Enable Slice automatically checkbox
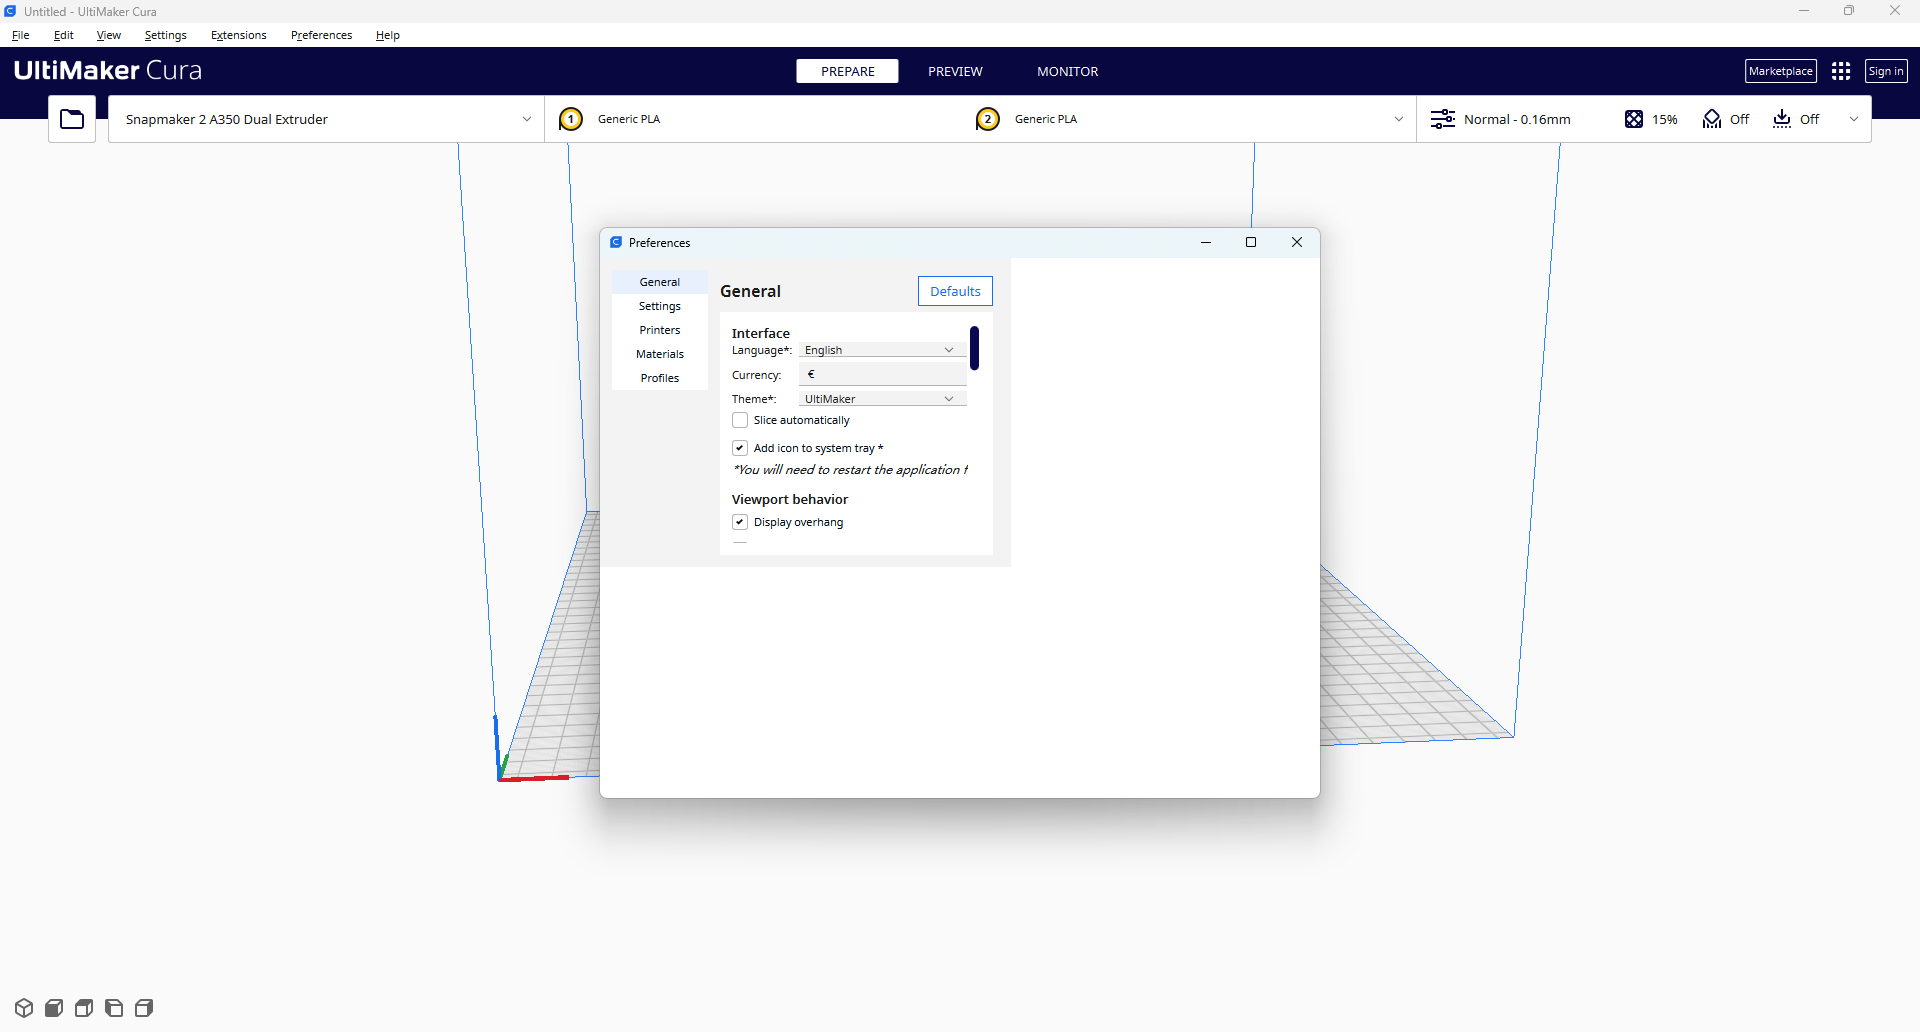 click(x=740, y=420)
